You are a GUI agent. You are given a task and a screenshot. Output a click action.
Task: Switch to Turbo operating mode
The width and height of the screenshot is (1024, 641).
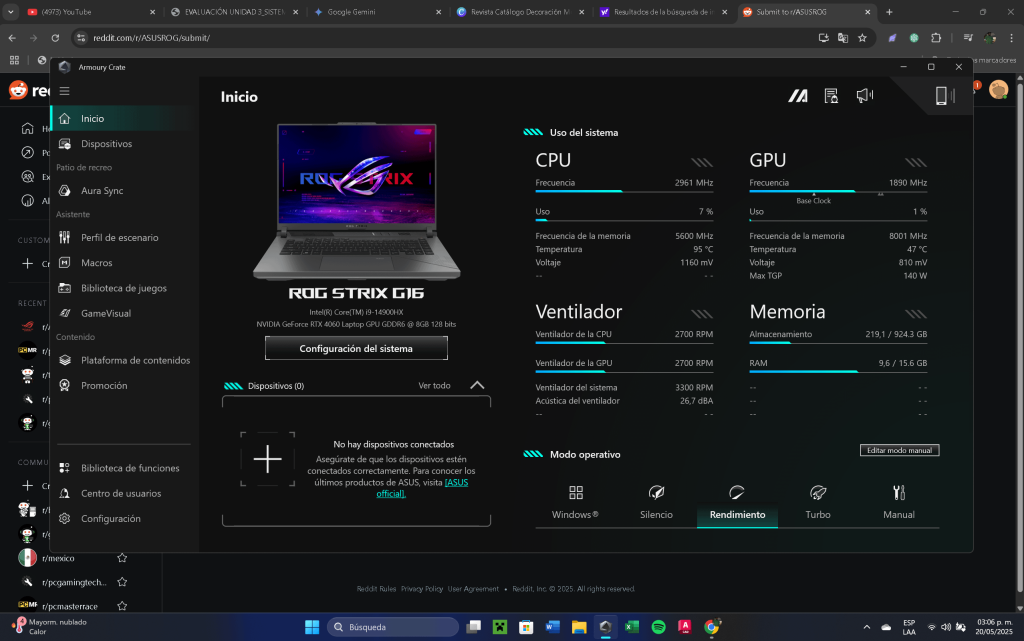click(818, 503)
